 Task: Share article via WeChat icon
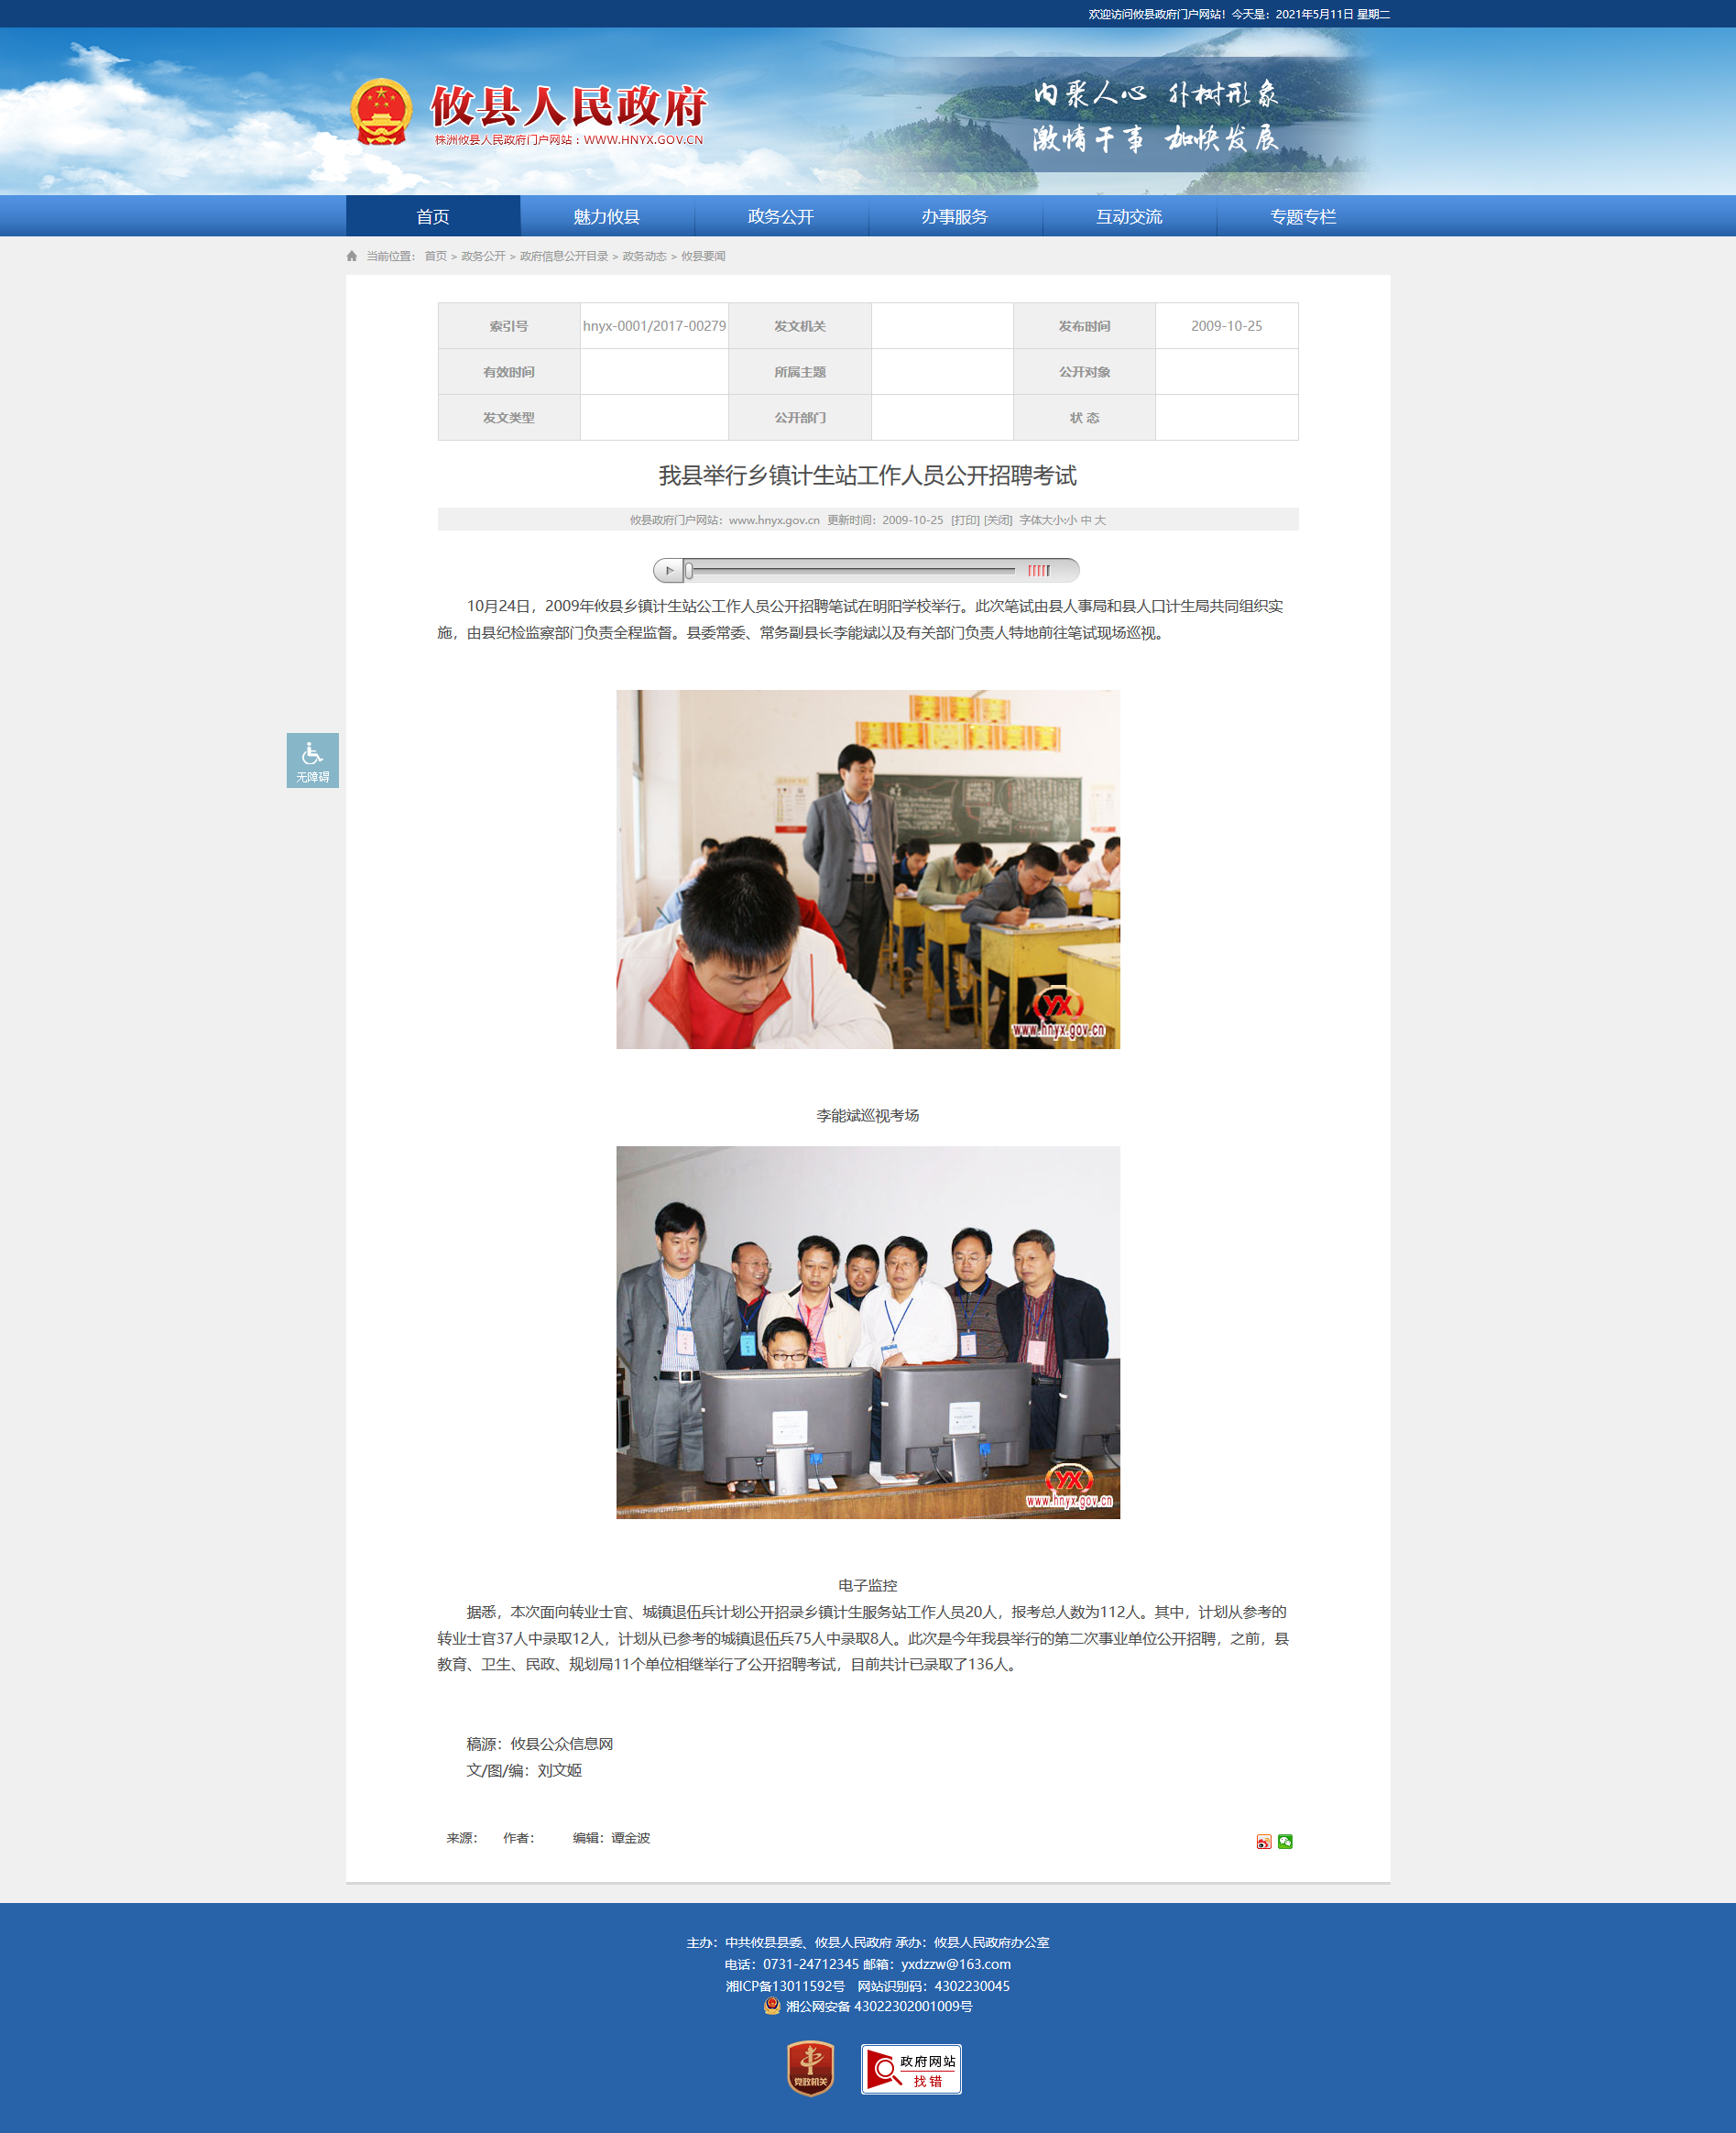tap(1285, 1841)
